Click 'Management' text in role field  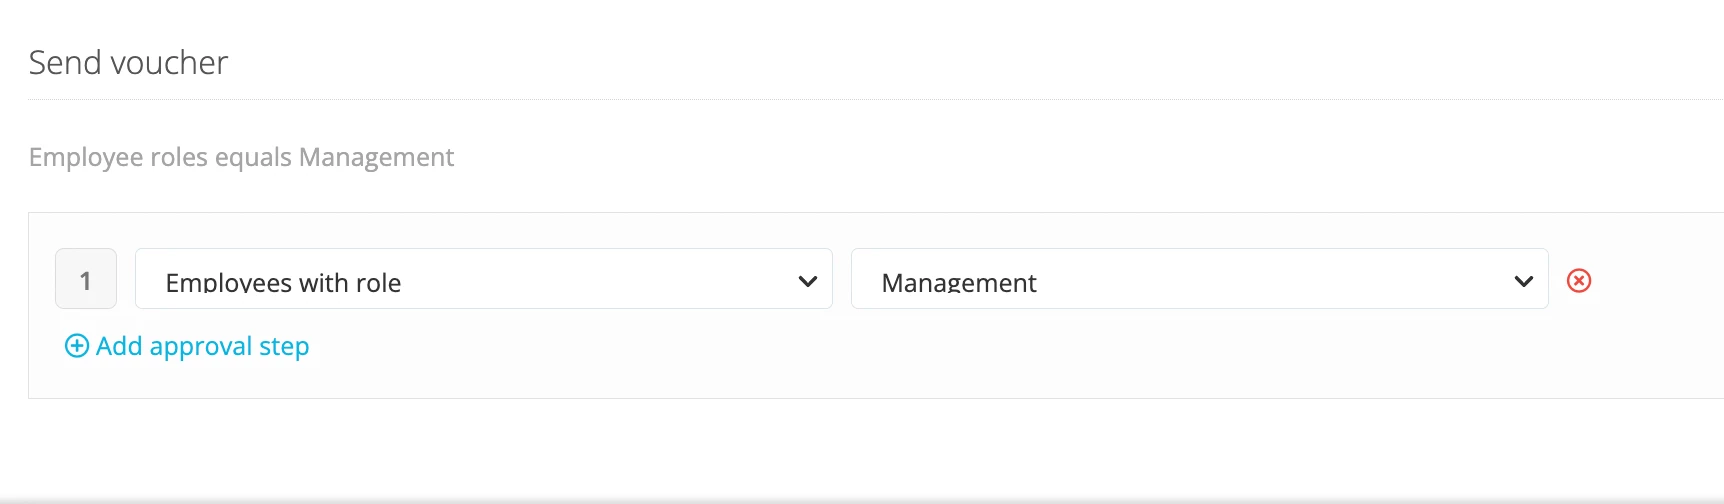[959, 283]
